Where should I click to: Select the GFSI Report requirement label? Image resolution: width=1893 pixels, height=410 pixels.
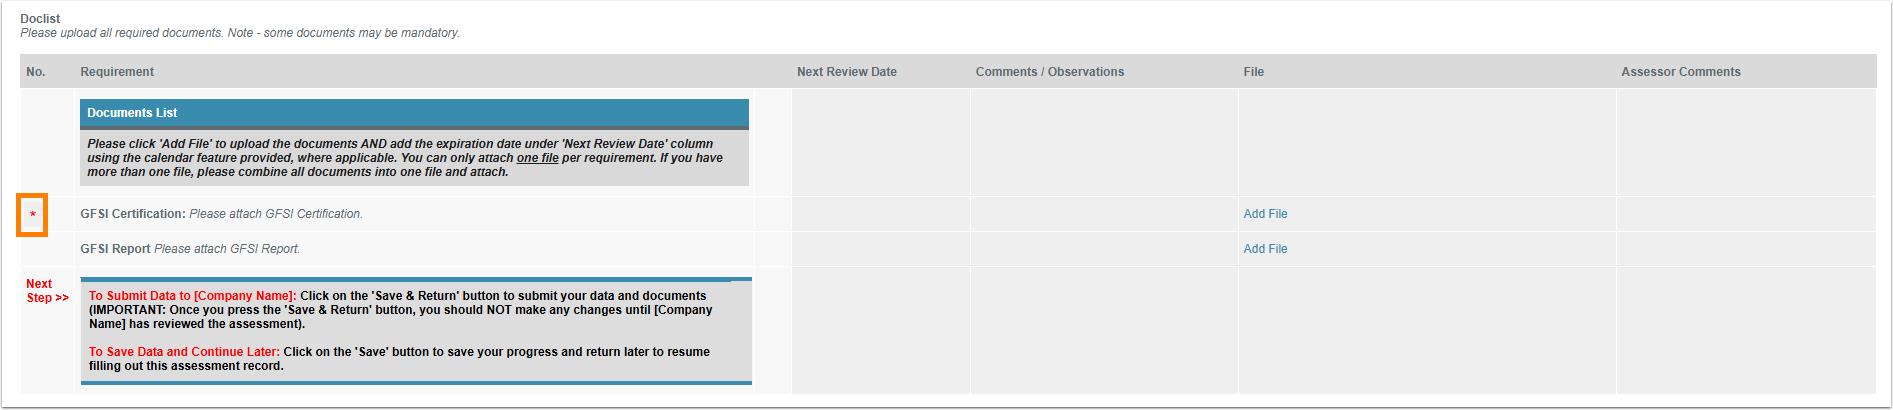point(115,249)
